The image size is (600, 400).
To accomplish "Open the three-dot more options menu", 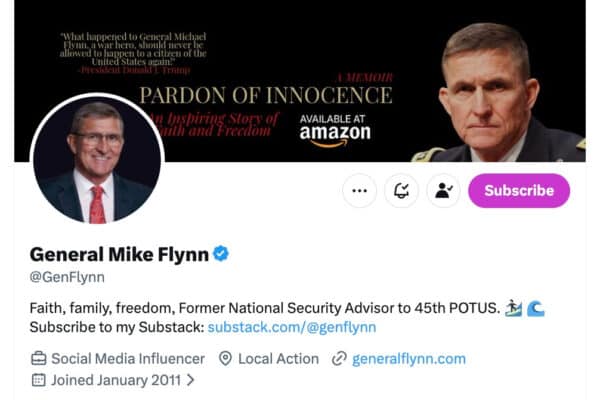I will (x=359, y=190).
